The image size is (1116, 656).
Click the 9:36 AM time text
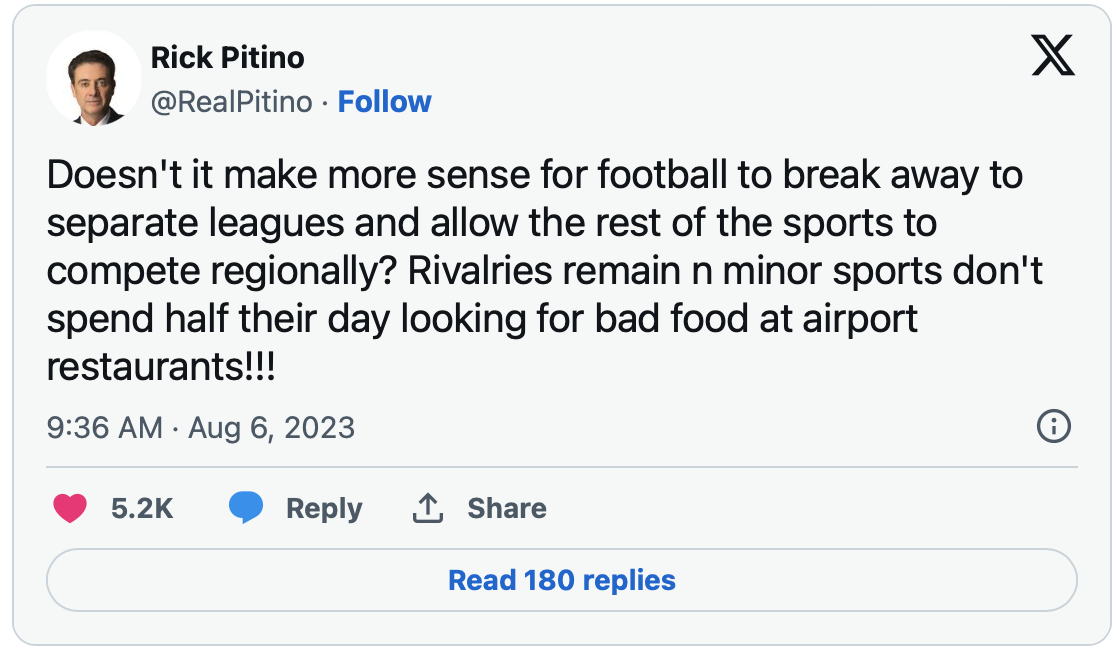(104, 429)
